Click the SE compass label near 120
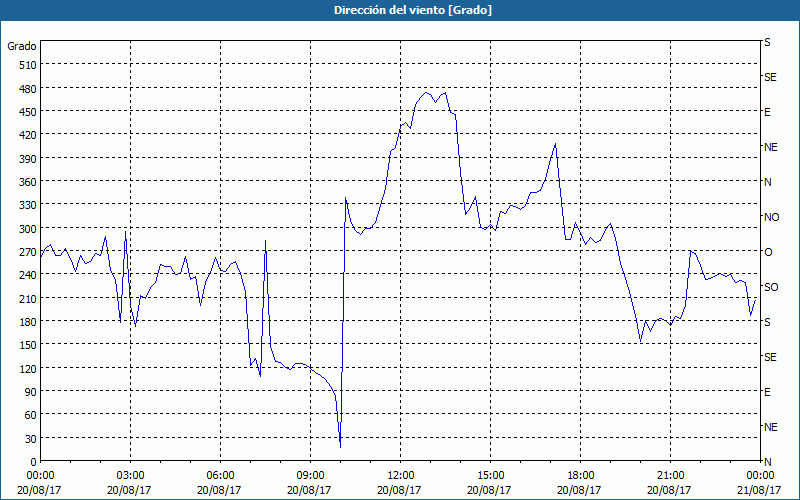The image size is (800, 500). [770, 357]
